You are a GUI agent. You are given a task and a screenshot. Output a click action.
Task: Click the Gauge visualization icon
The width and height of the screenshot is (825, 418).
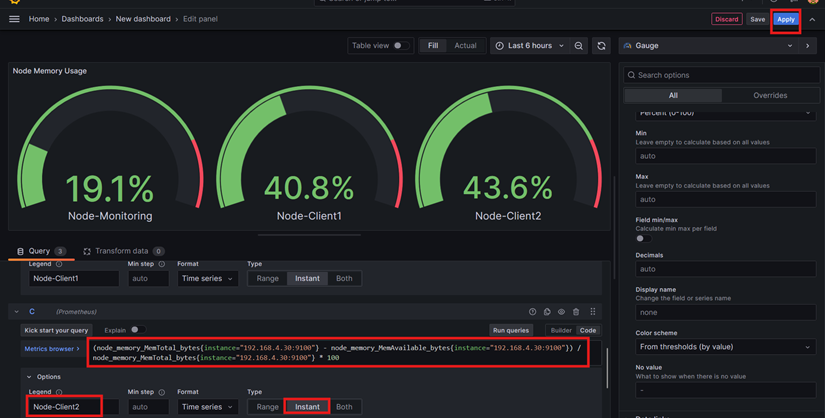[627, 46]
